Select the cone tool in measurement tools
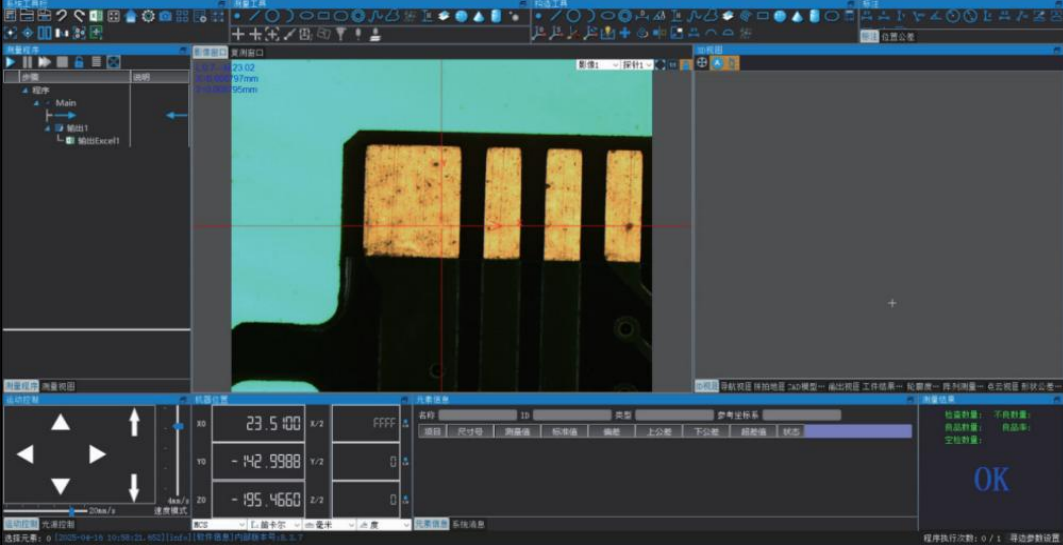1063x545 pixels. pos(479,16)
